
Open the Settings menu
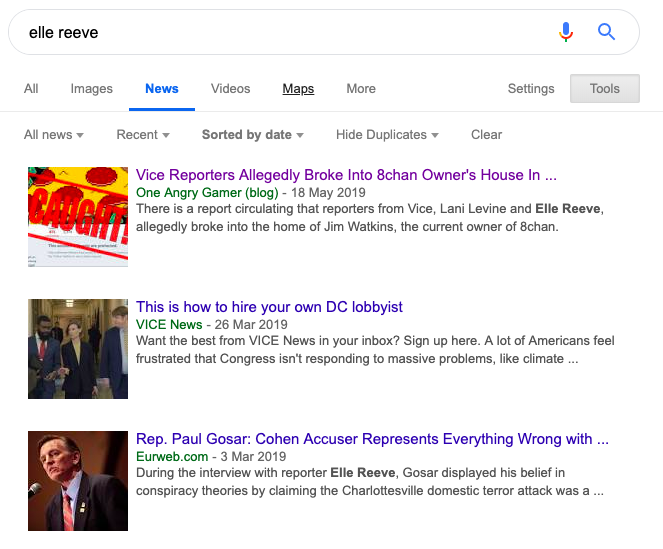pos(531,89)
